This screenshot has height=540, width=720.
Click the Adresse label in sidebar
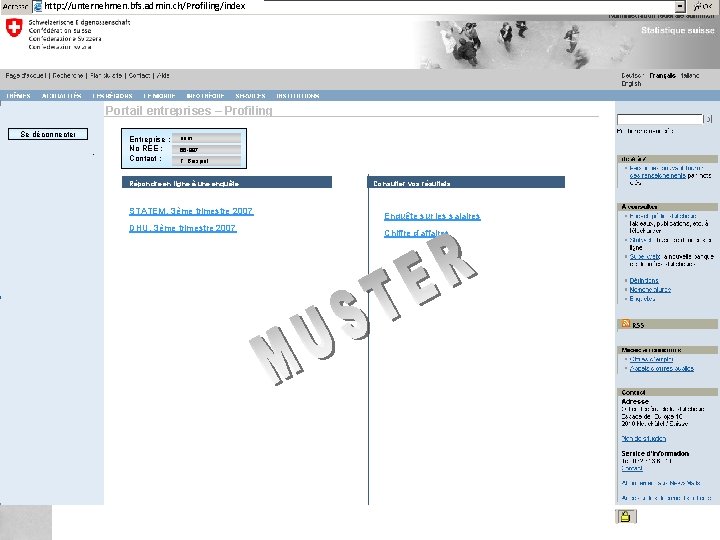(635, 401)
